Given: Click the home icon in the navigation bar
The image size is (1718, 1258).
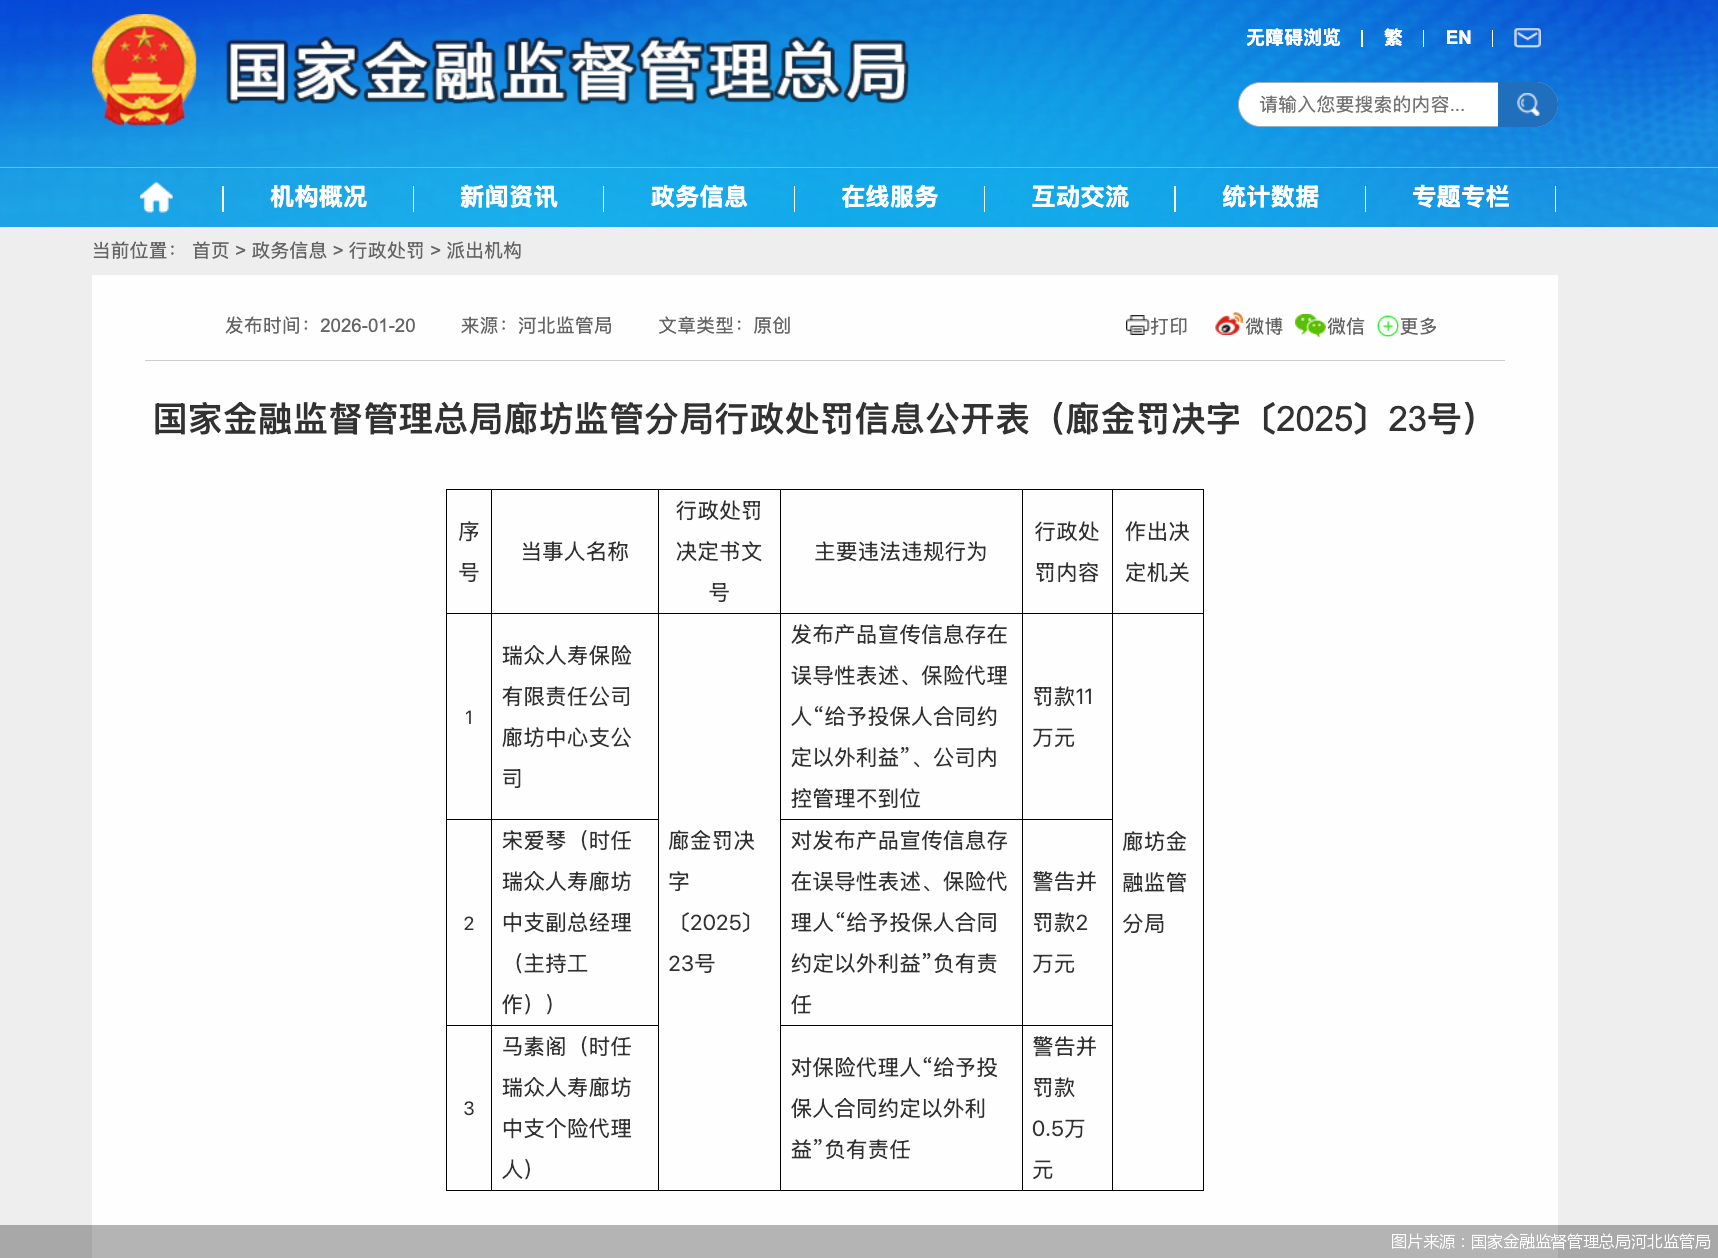Looking at the screenshot, I should [157, 197].
